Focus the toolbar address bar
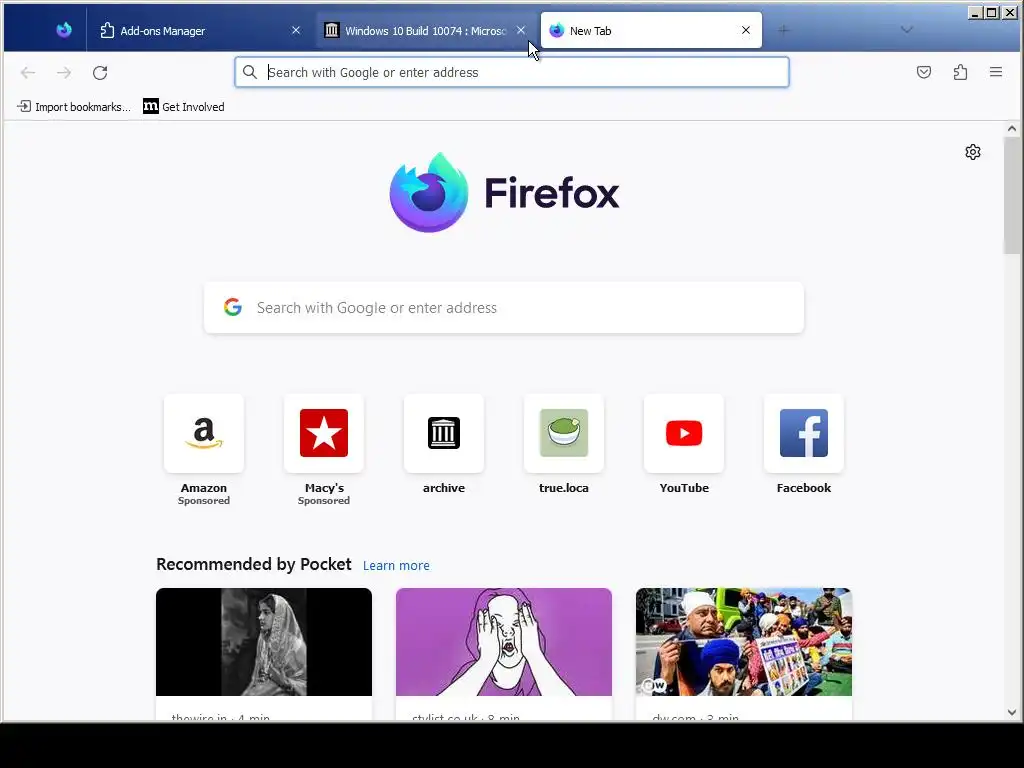Screen dimensions: 1024x768 tap(512, 72)
